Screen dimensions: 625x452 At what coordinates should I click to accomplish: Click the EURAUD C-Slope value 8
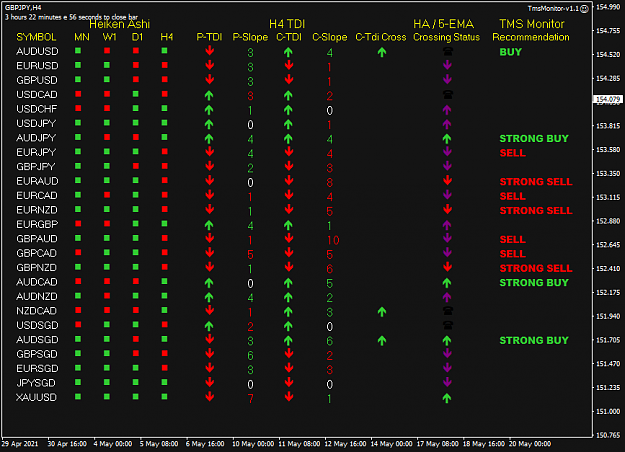(329, 183)
